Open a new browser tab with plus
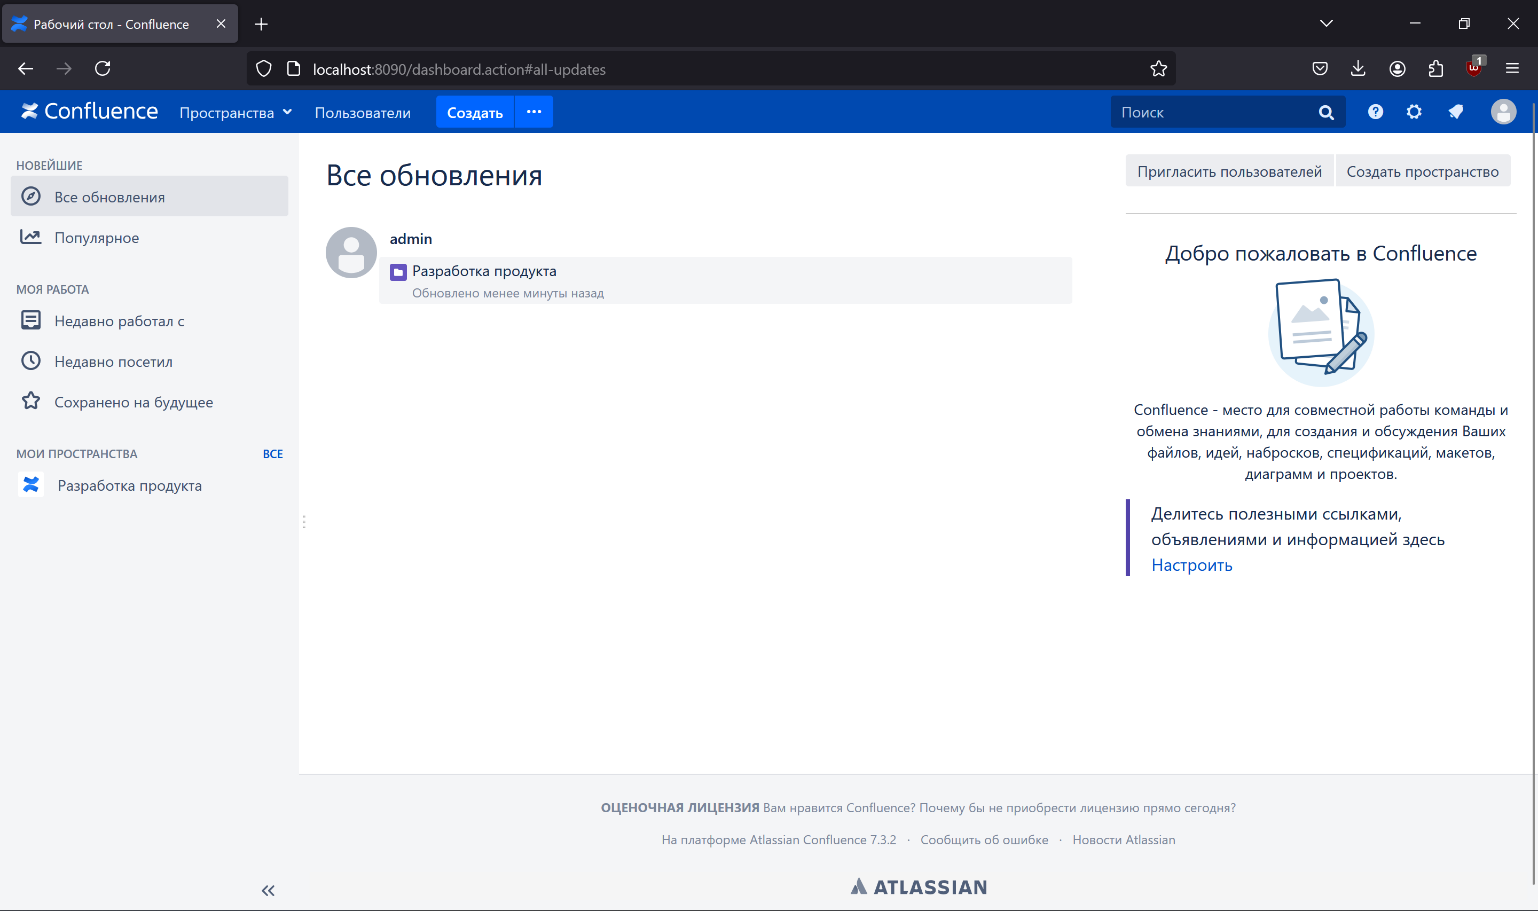The image size is (1538, 911). point(261,24)
